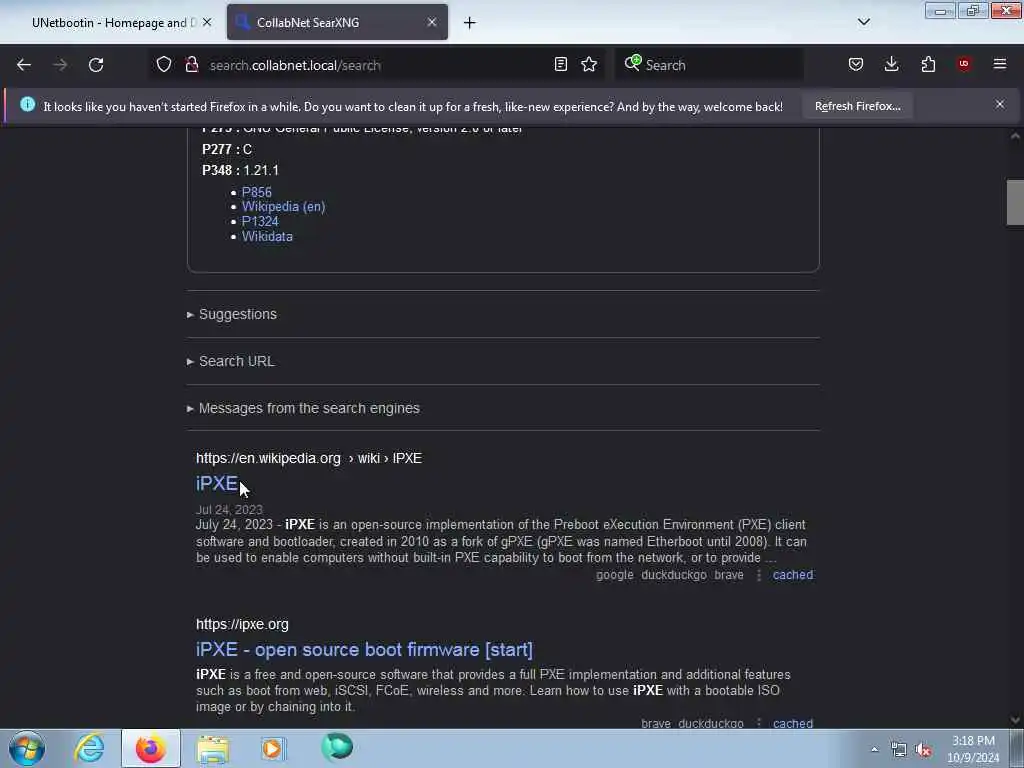Open the Wikipedia (en) link
1024x768 pixels.
tap(283, 206)
